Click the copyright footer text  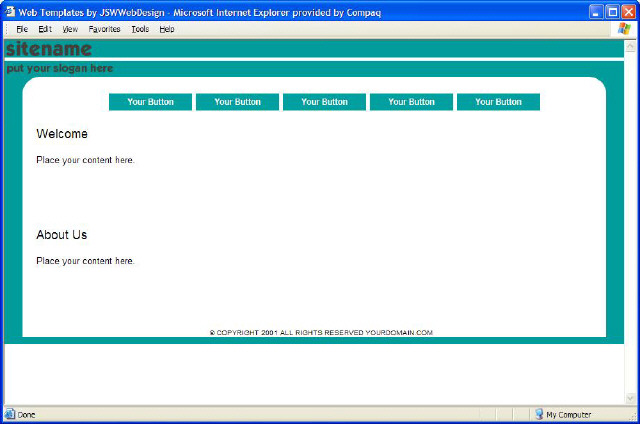[x=321, y=332]
